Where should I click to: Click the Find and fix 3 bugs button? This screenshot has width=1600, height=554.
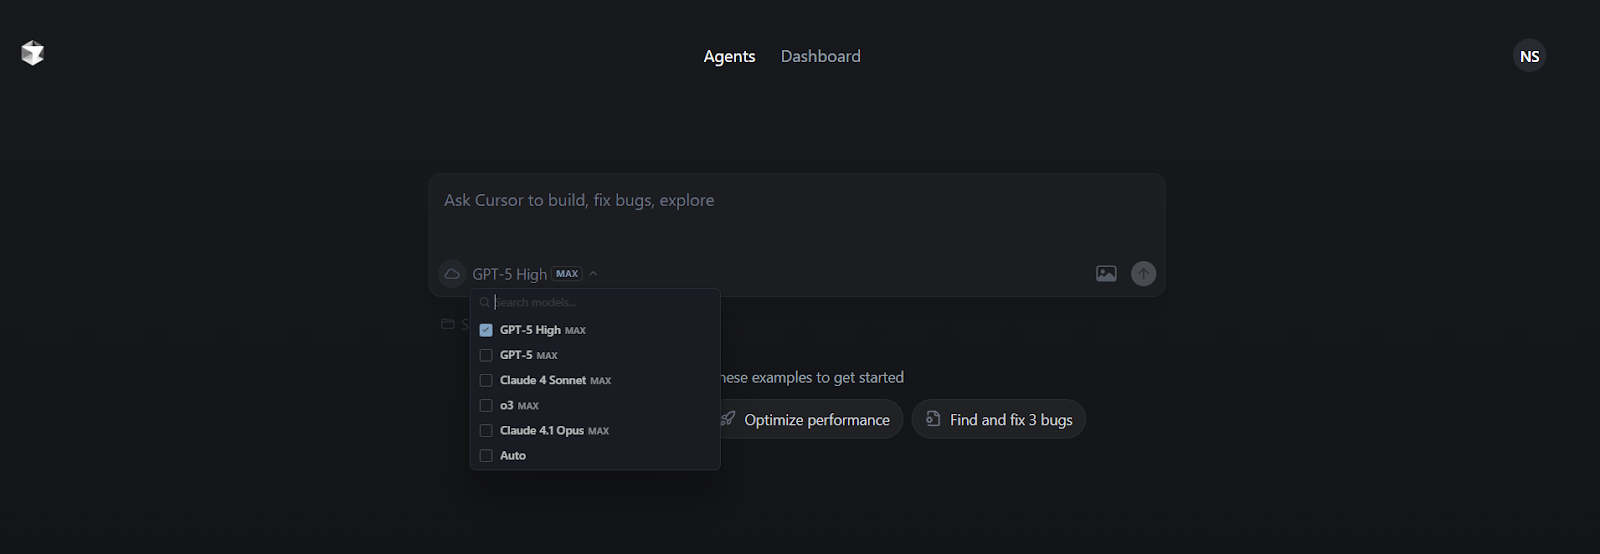998,419
